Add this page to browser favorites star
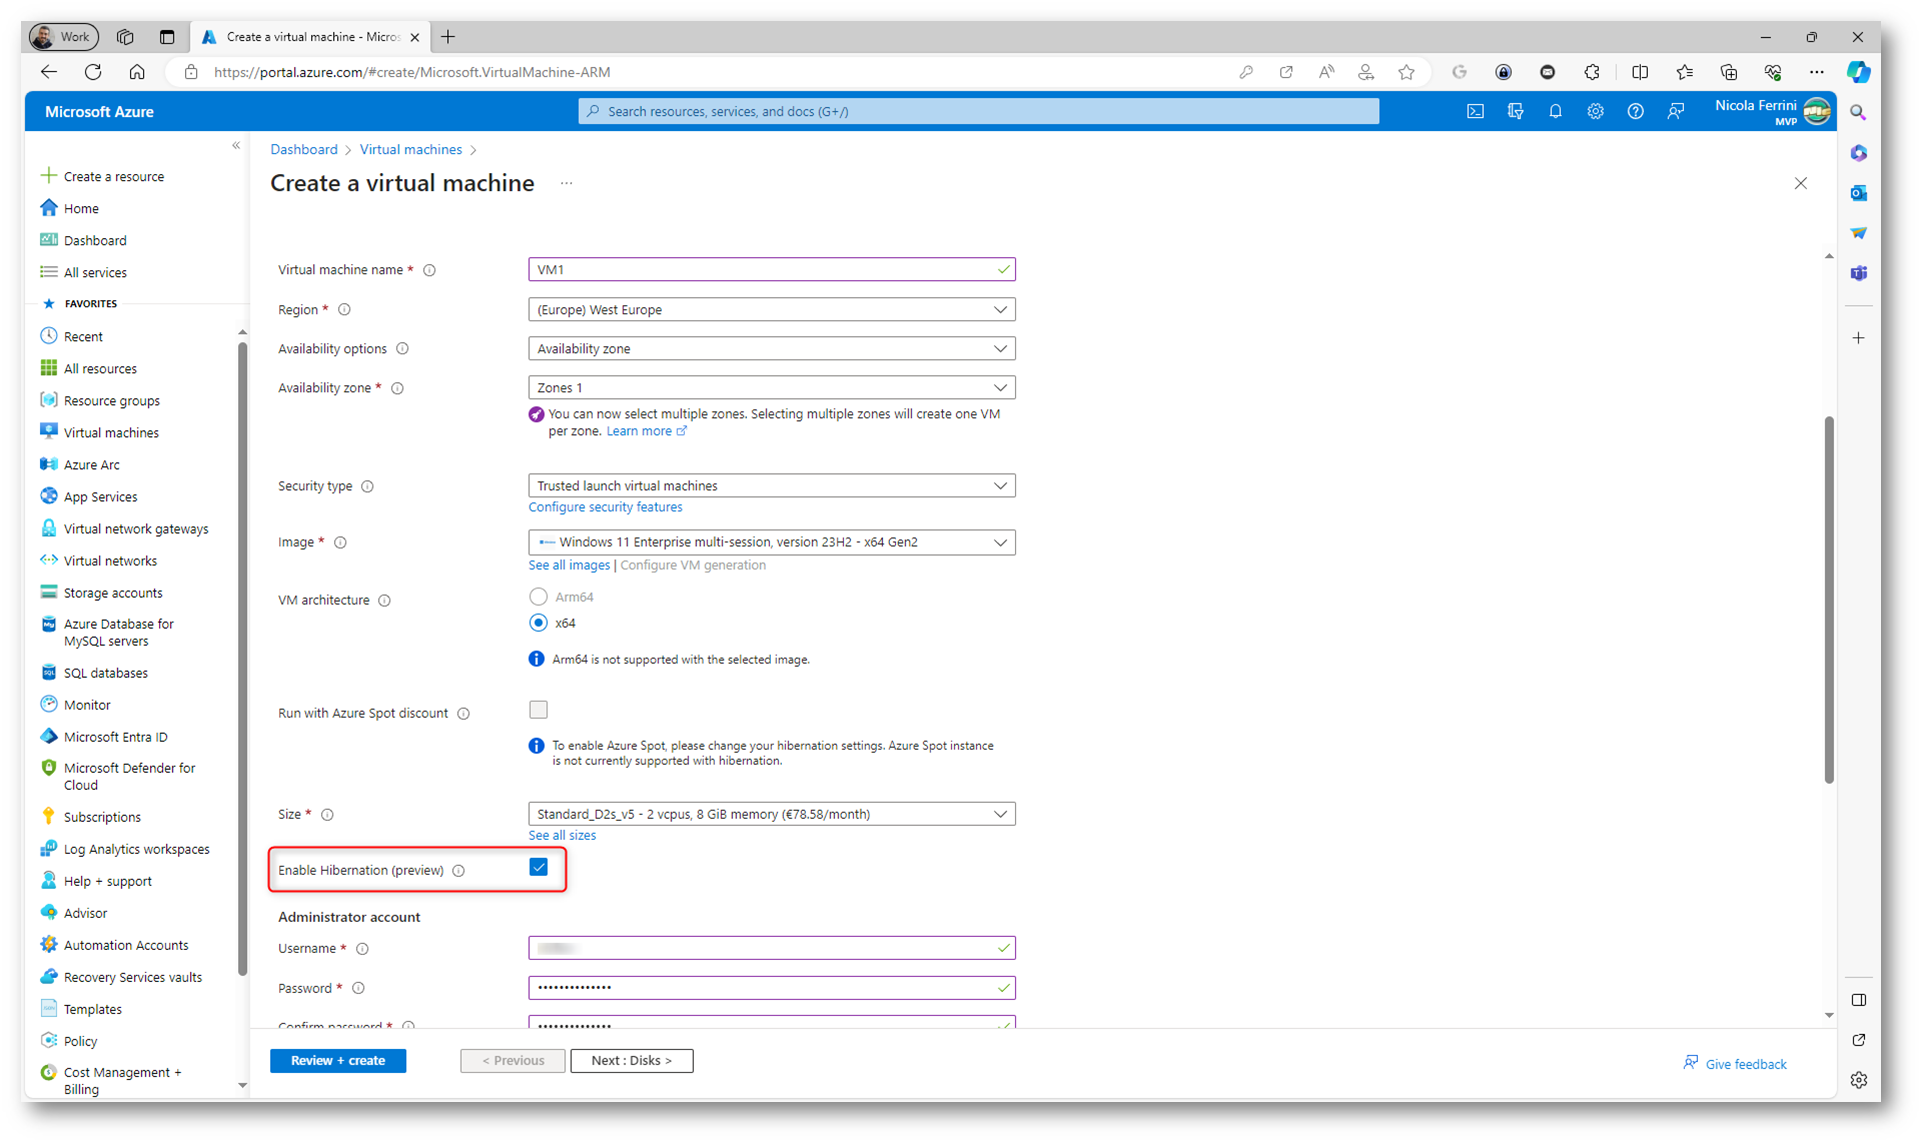Viewport: 1923px width, 1144px height. pos(1406,72)
